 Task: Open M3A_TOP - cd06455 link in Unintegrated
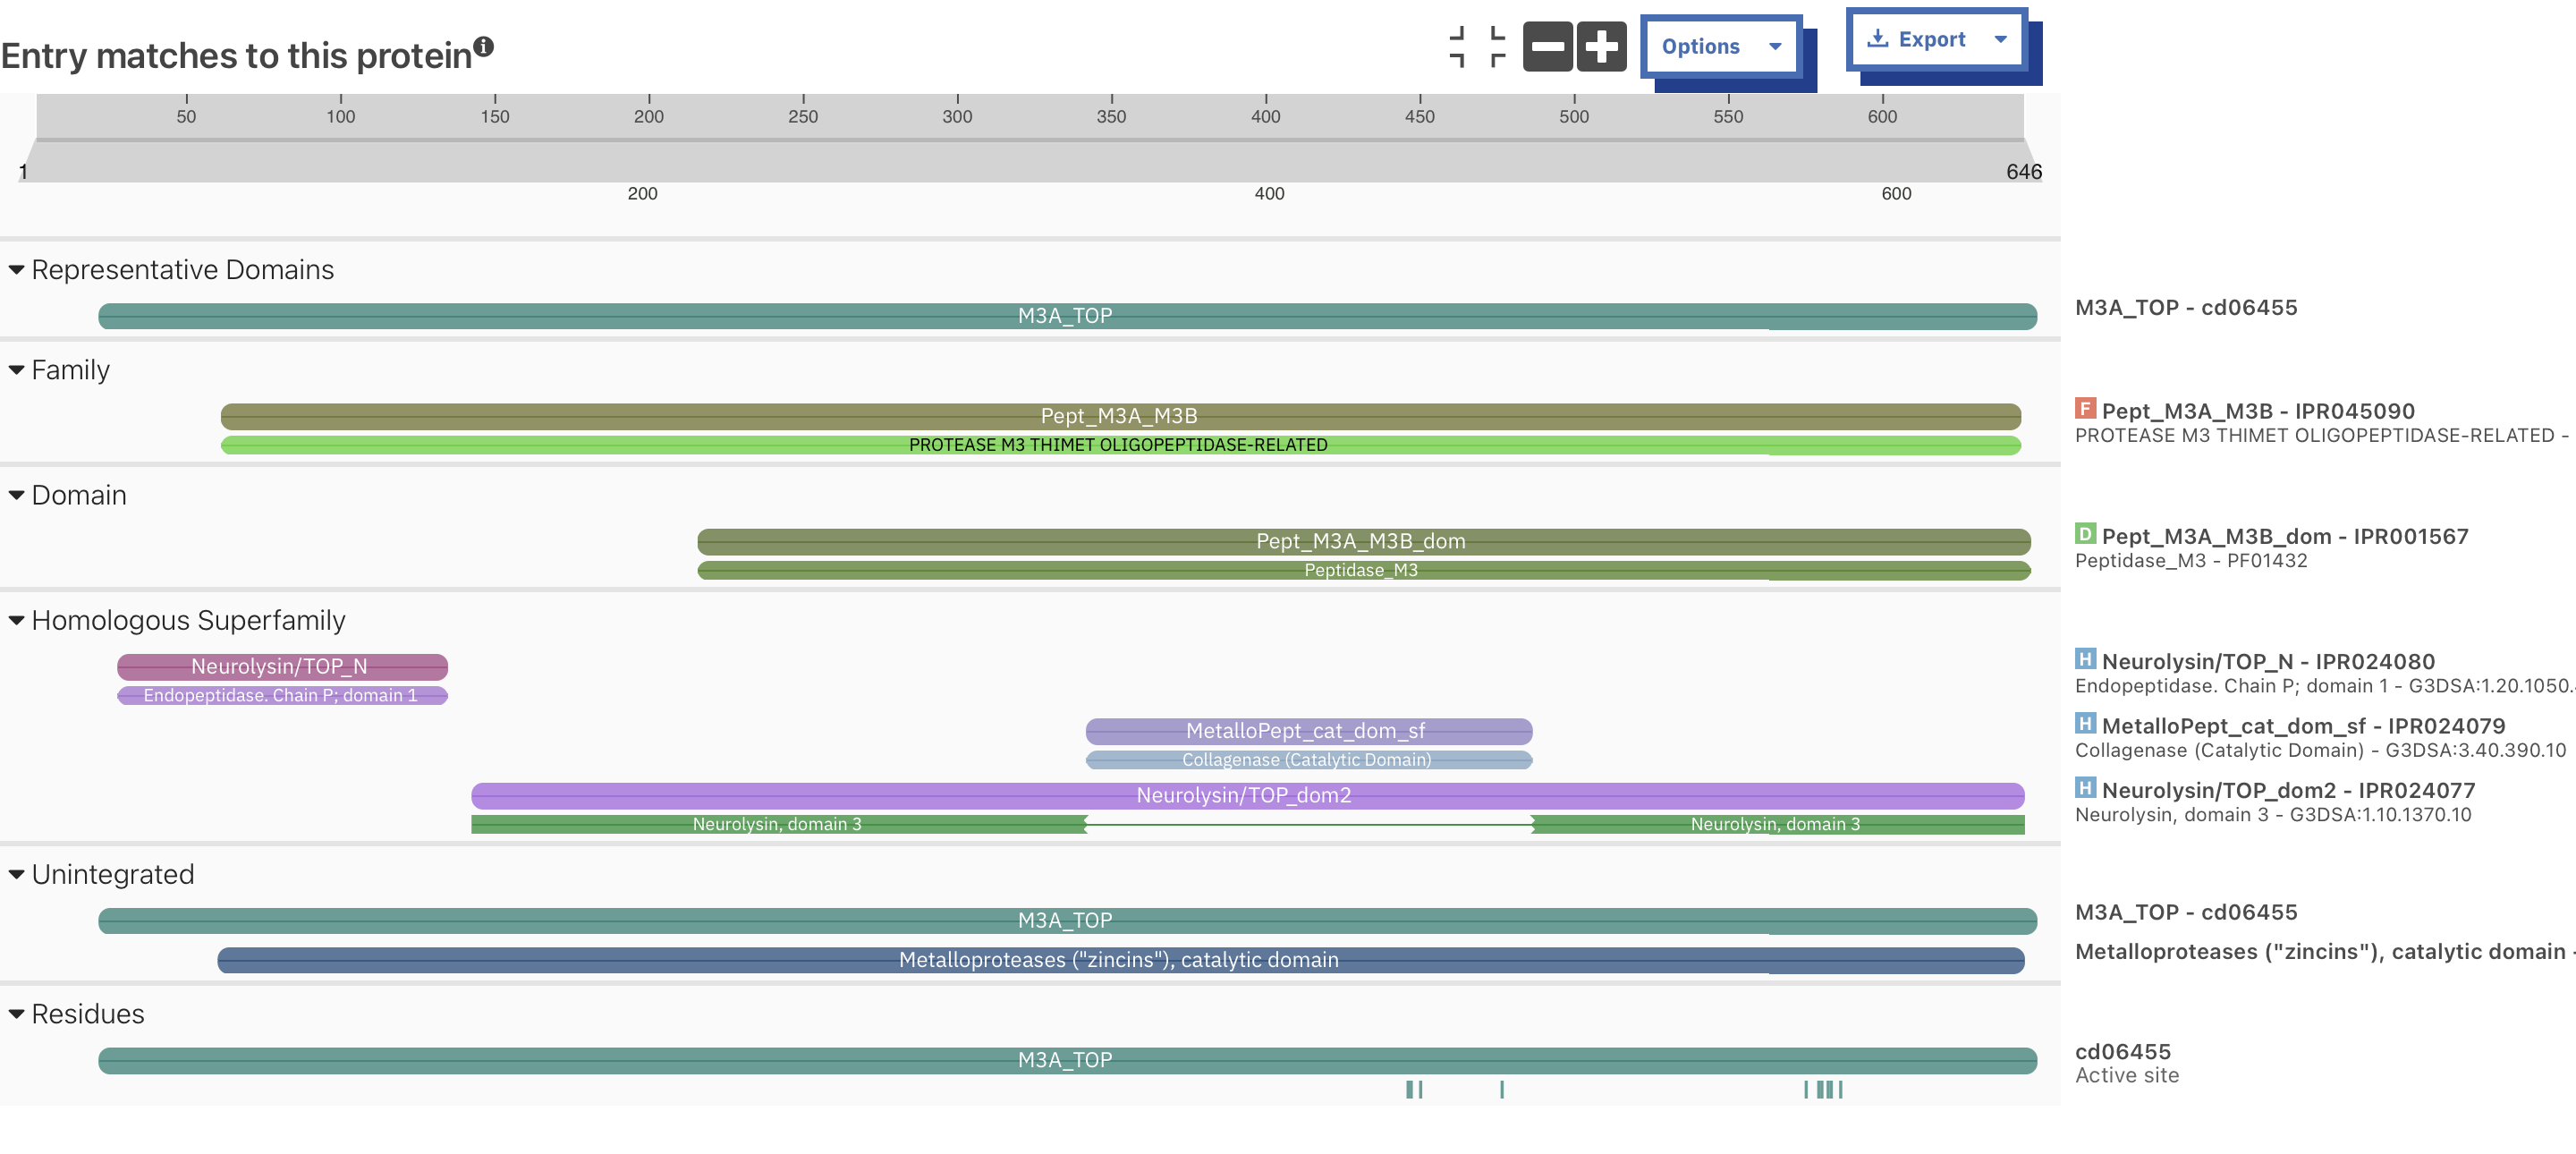(x=2186, y=912)
